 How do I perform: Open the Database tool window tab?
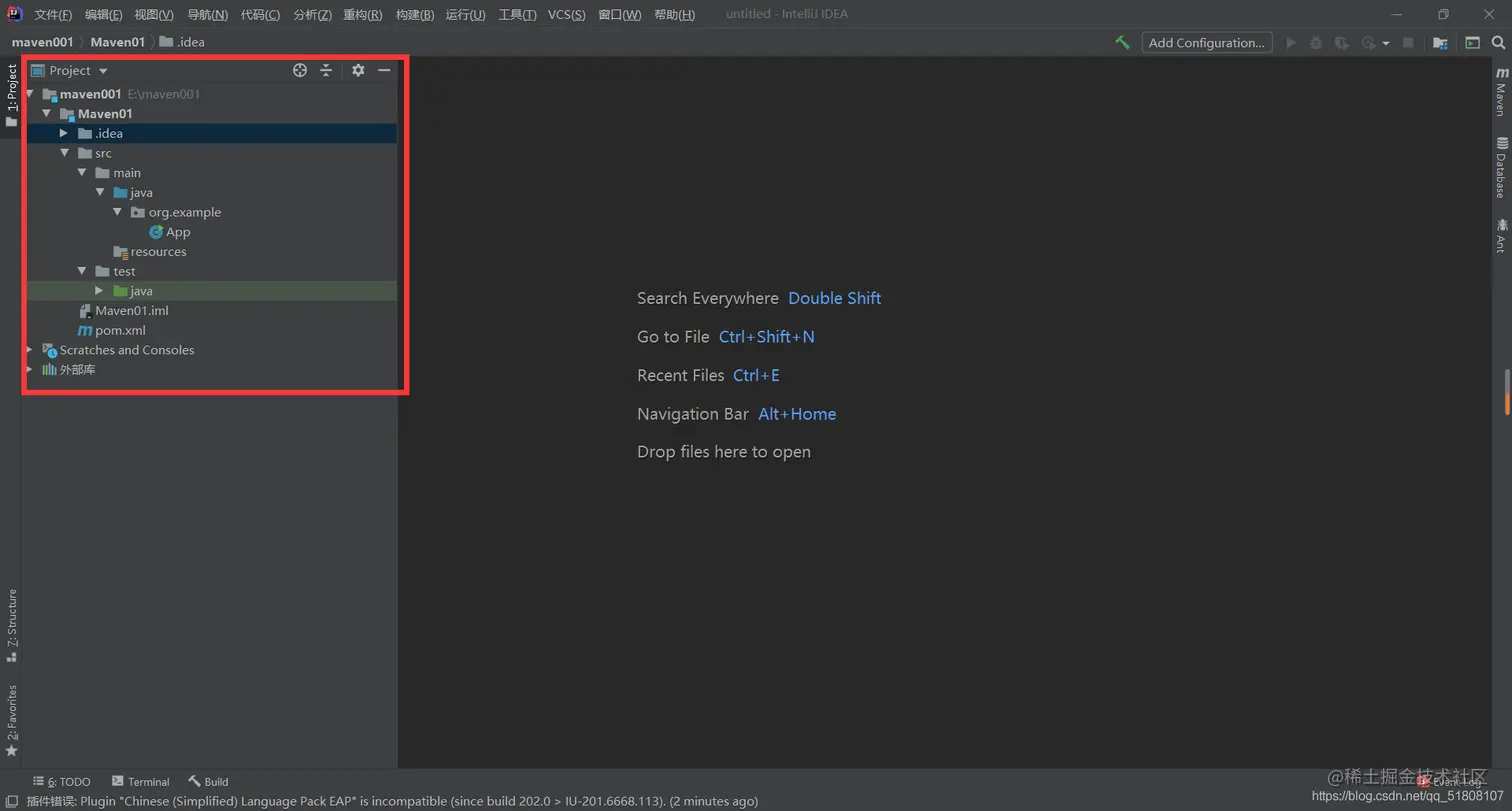[x=1501, y=167]
